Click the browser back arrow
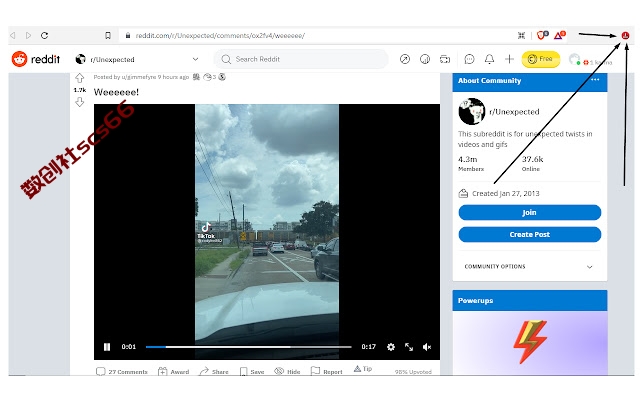640x400 pixels. [x=13, y=36]
